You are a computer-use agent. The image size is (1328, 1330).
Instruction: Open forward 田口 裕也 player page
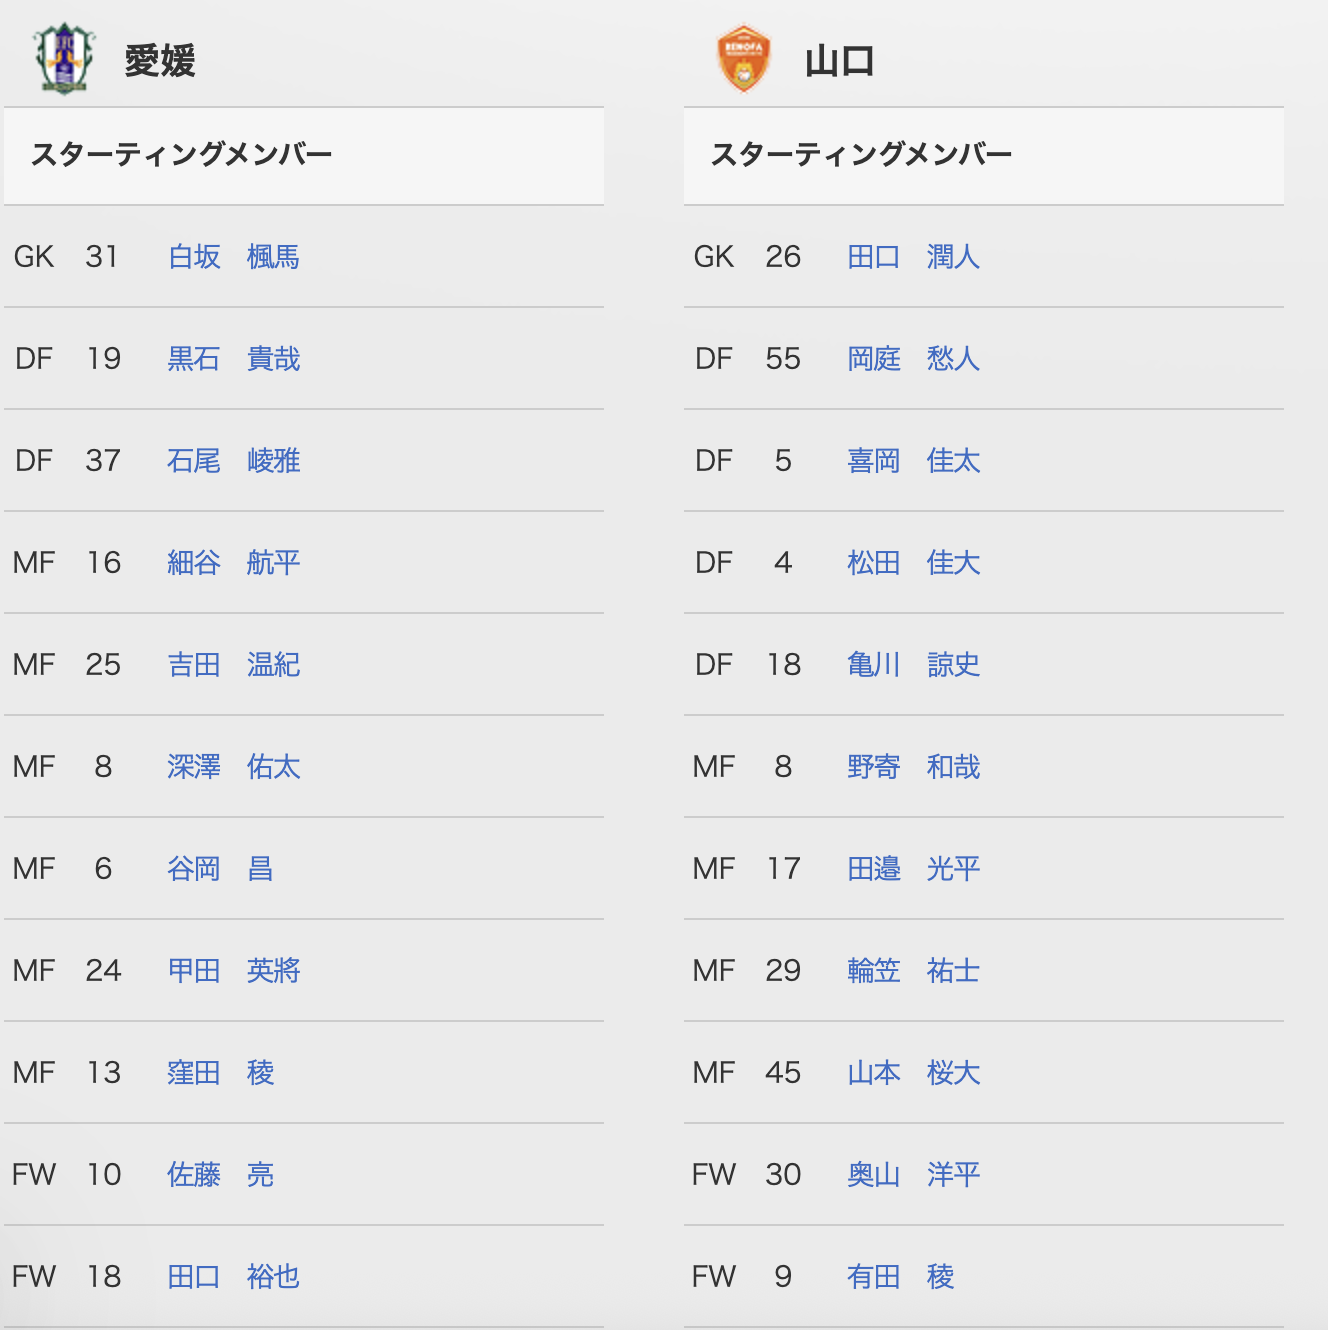(233, 1277)
